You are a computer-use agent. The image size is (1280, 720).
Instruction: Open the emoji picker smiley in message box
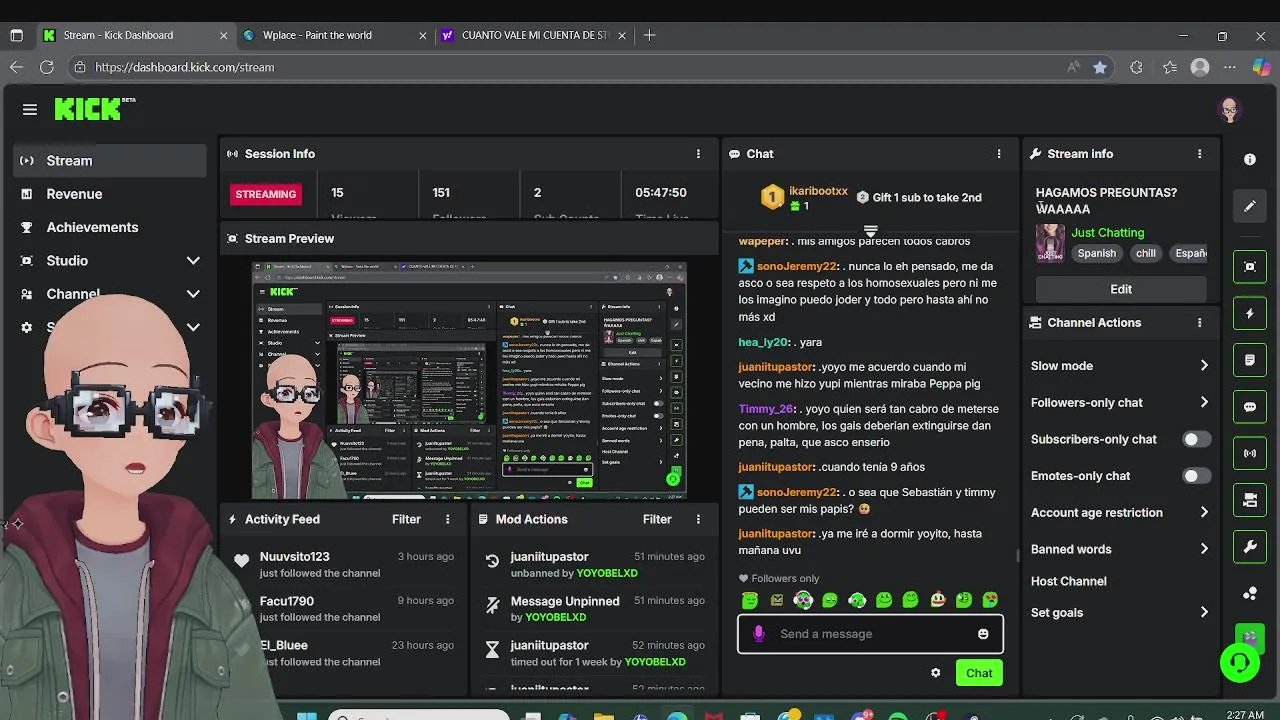pos(983,634)
